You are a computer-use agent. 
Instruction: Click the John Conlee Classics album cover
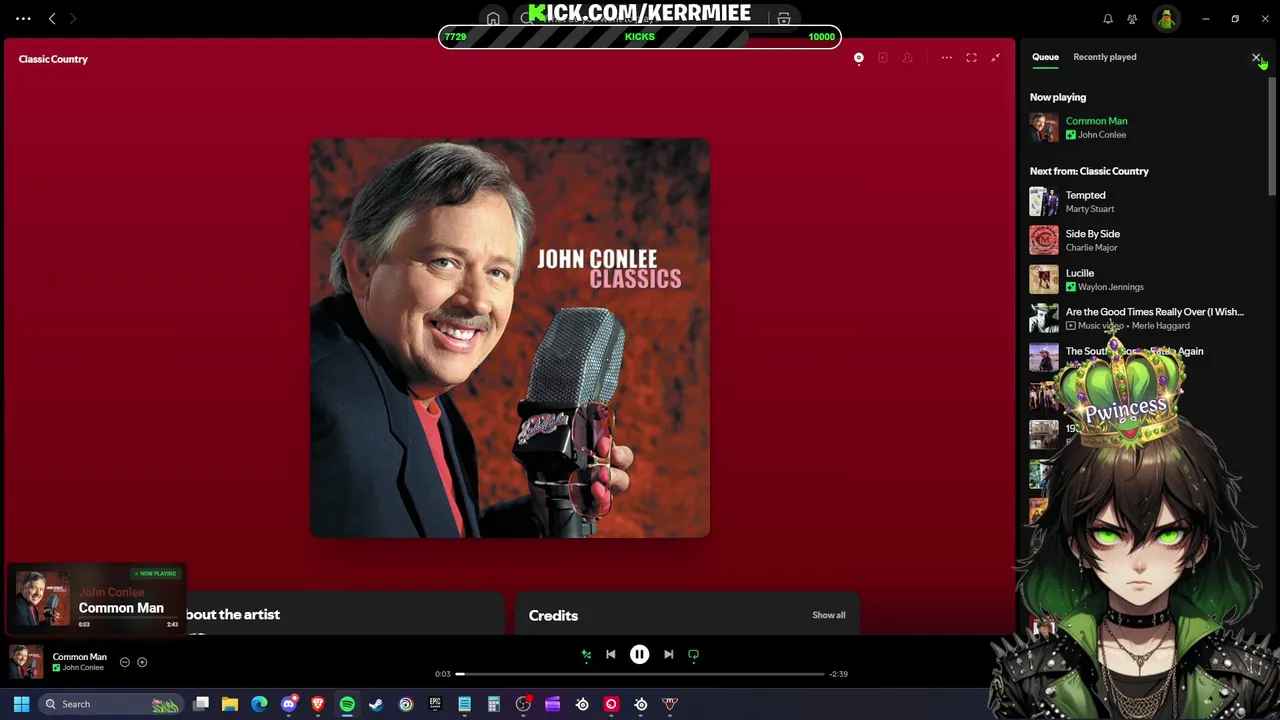(510, 338)
